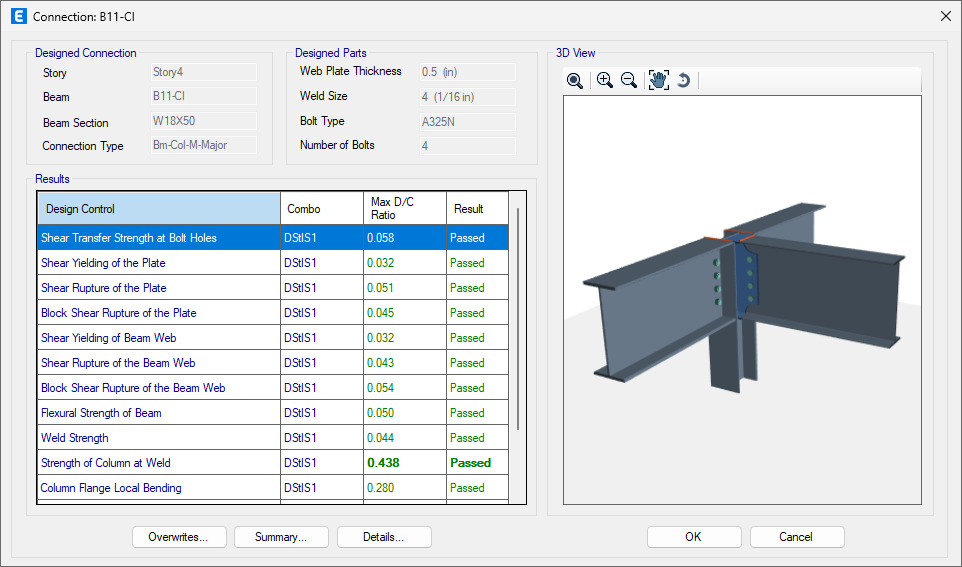Zoom out of the 3D view
Screen dimensions: 962x567
pos(629,81)
